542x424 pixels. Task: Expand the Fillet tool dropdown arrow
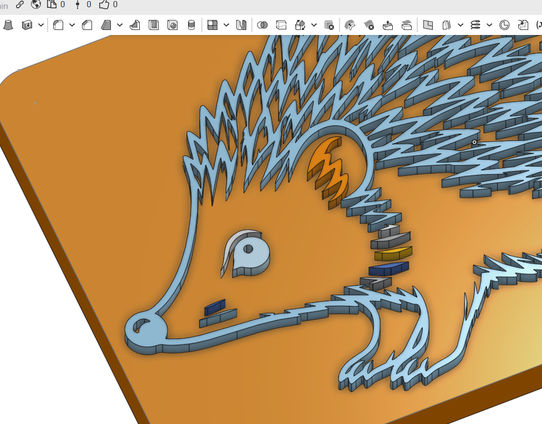click(x=72, y=25)
